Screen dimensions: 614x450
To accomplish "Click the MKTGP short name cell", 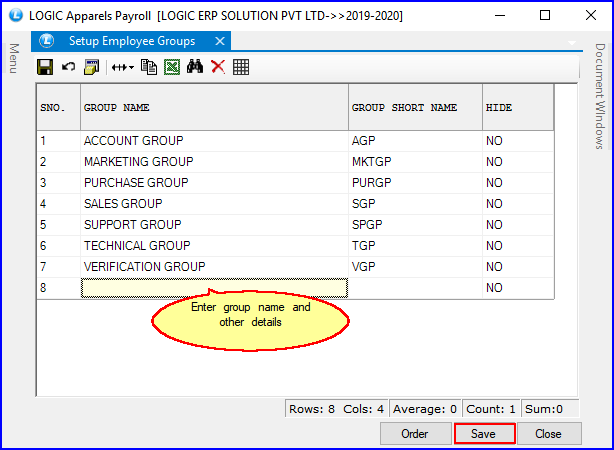I will (x=415, y=162).
